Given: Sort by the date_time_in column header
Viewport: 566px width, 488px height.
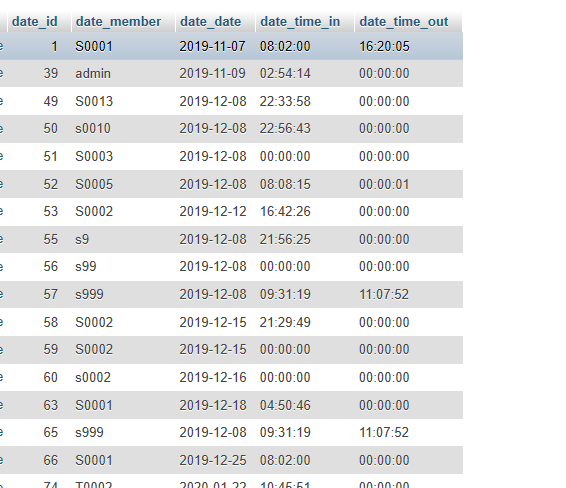Looking at the screenshot, I should click(x=300, y=22).
